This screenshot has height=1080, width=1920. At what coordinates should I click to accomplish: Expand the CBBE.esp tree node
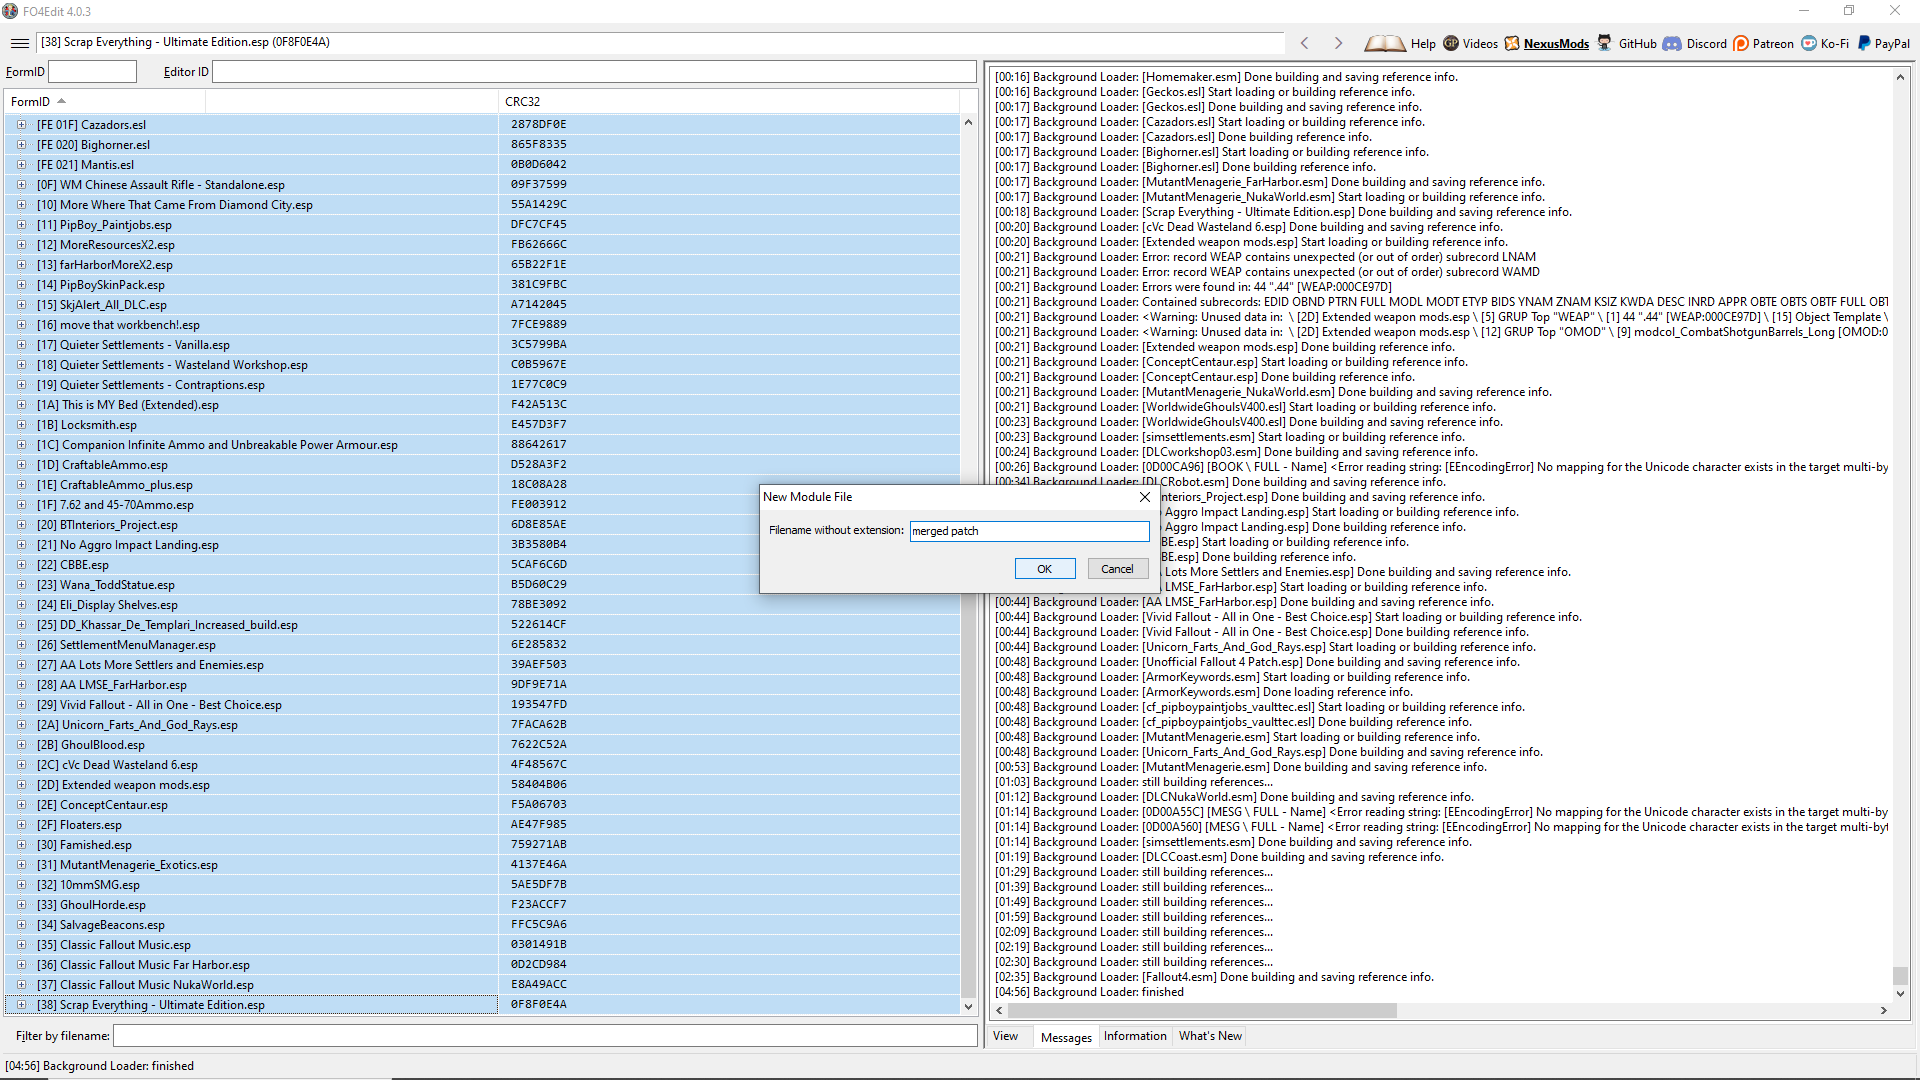[21, 565]
